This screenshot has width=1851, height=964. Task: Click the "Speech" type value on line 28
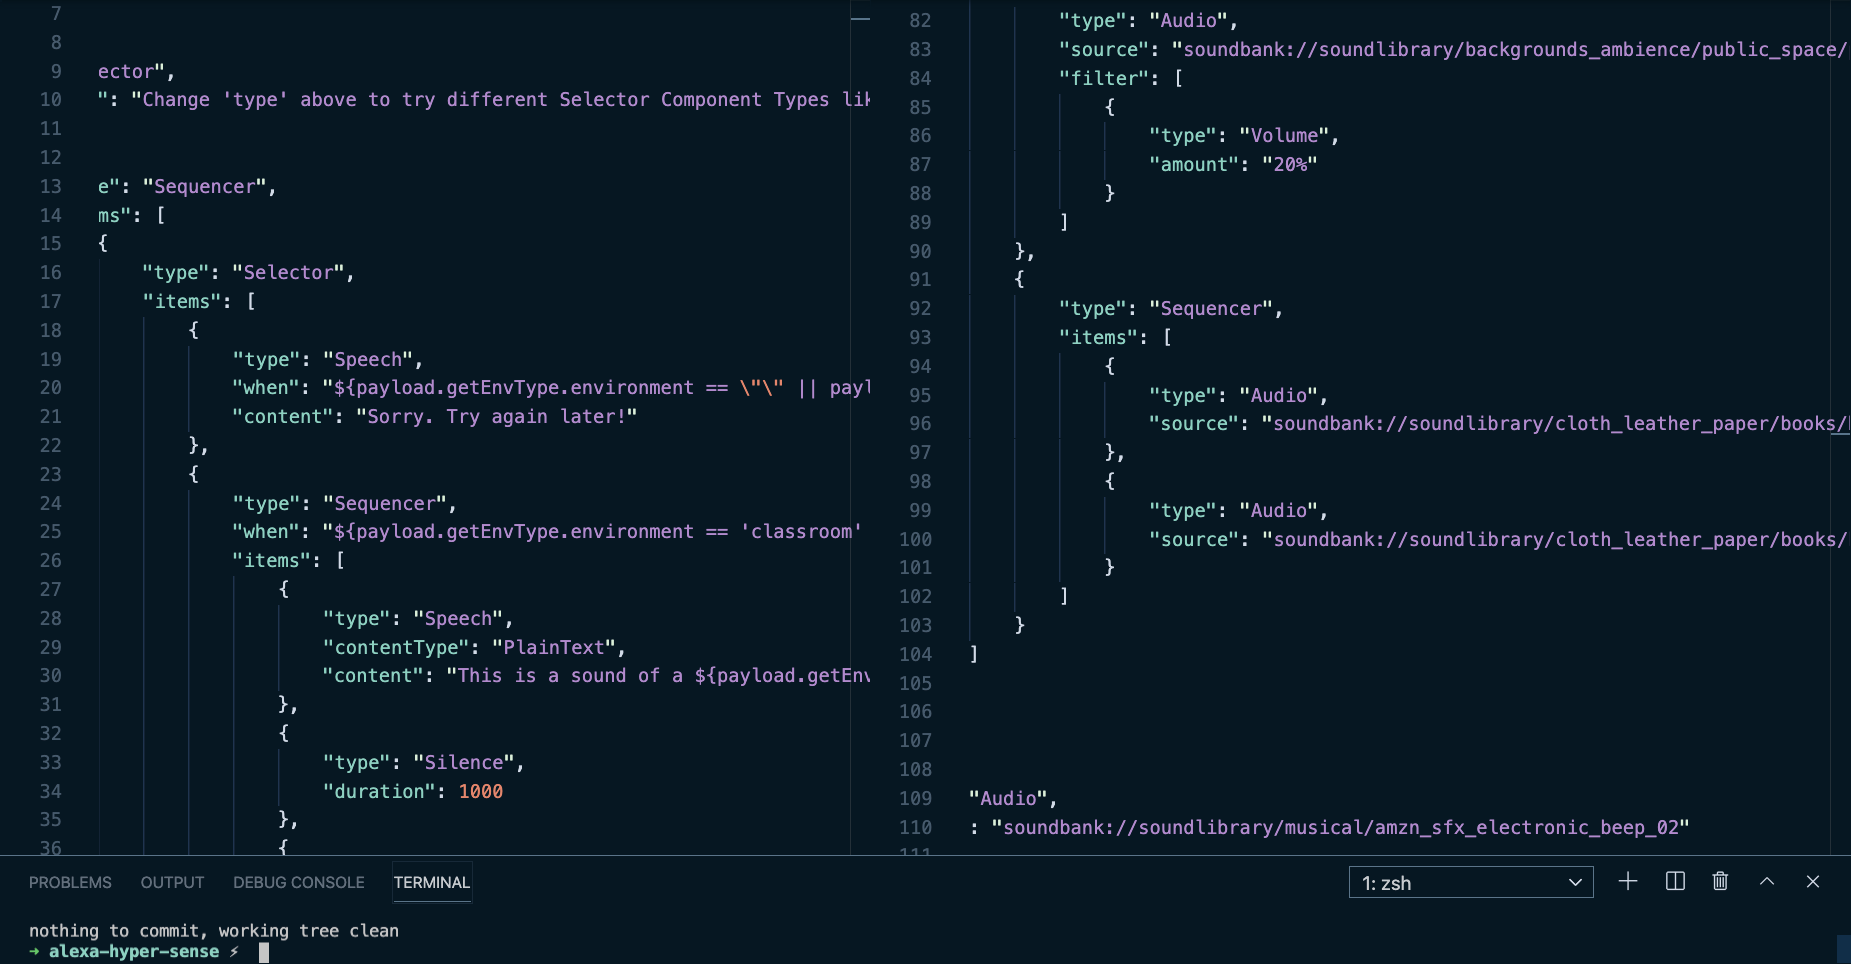coord(458,618)
